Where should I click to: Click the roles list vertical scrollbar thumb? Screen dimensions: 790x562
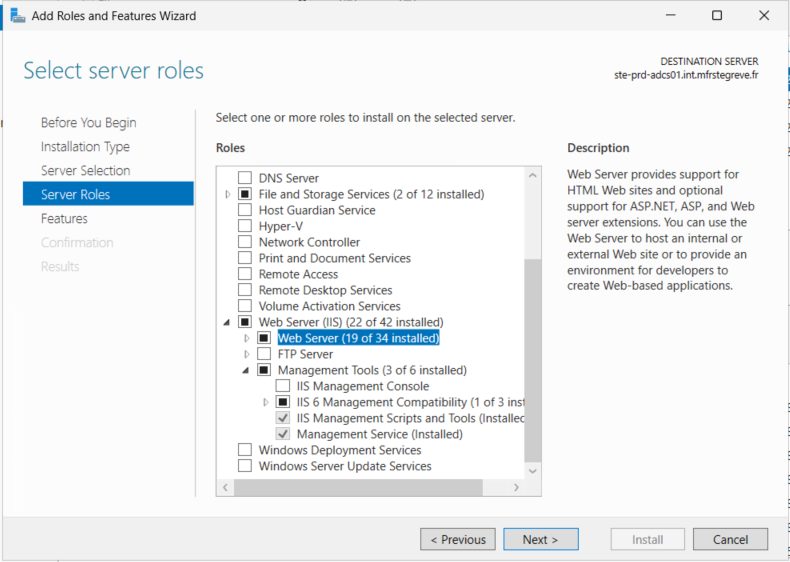pyautogui.click(x=533, y=360)
